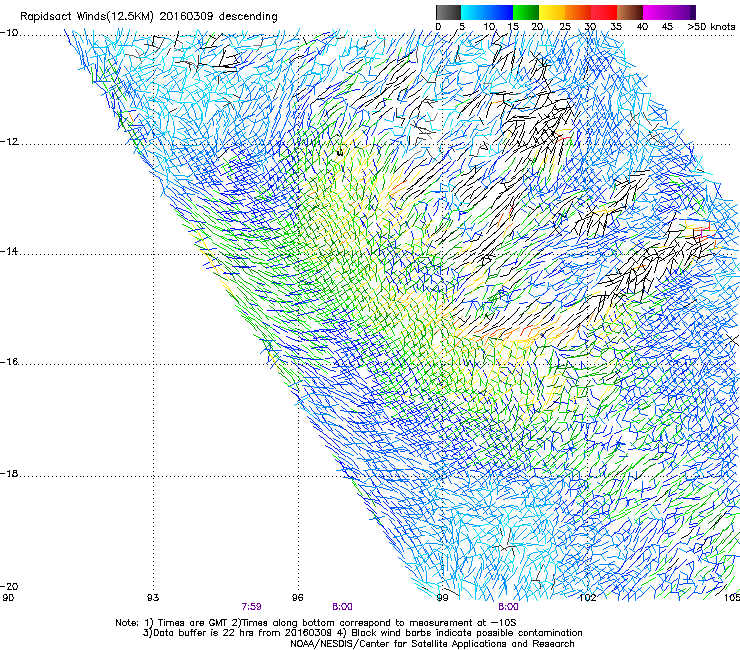The height and width of the screenshot is (650, 740).
Task: Click the purple '7:59' swath time label
Action: click(252, 607)
